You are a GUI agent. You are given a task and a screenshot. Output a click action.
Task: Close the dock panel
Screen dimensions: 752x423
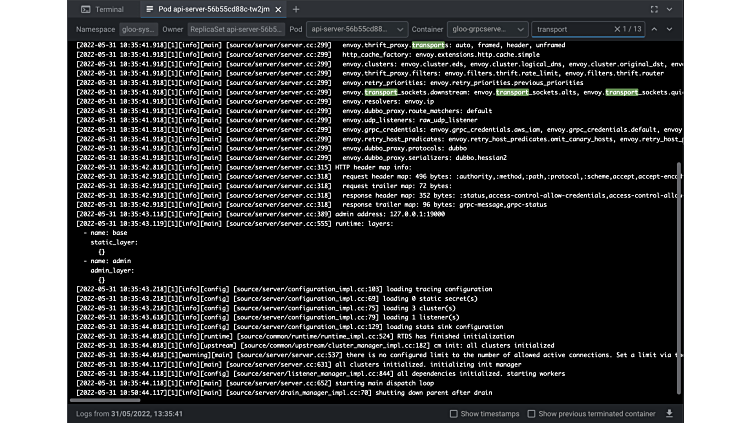click(669, 9)
